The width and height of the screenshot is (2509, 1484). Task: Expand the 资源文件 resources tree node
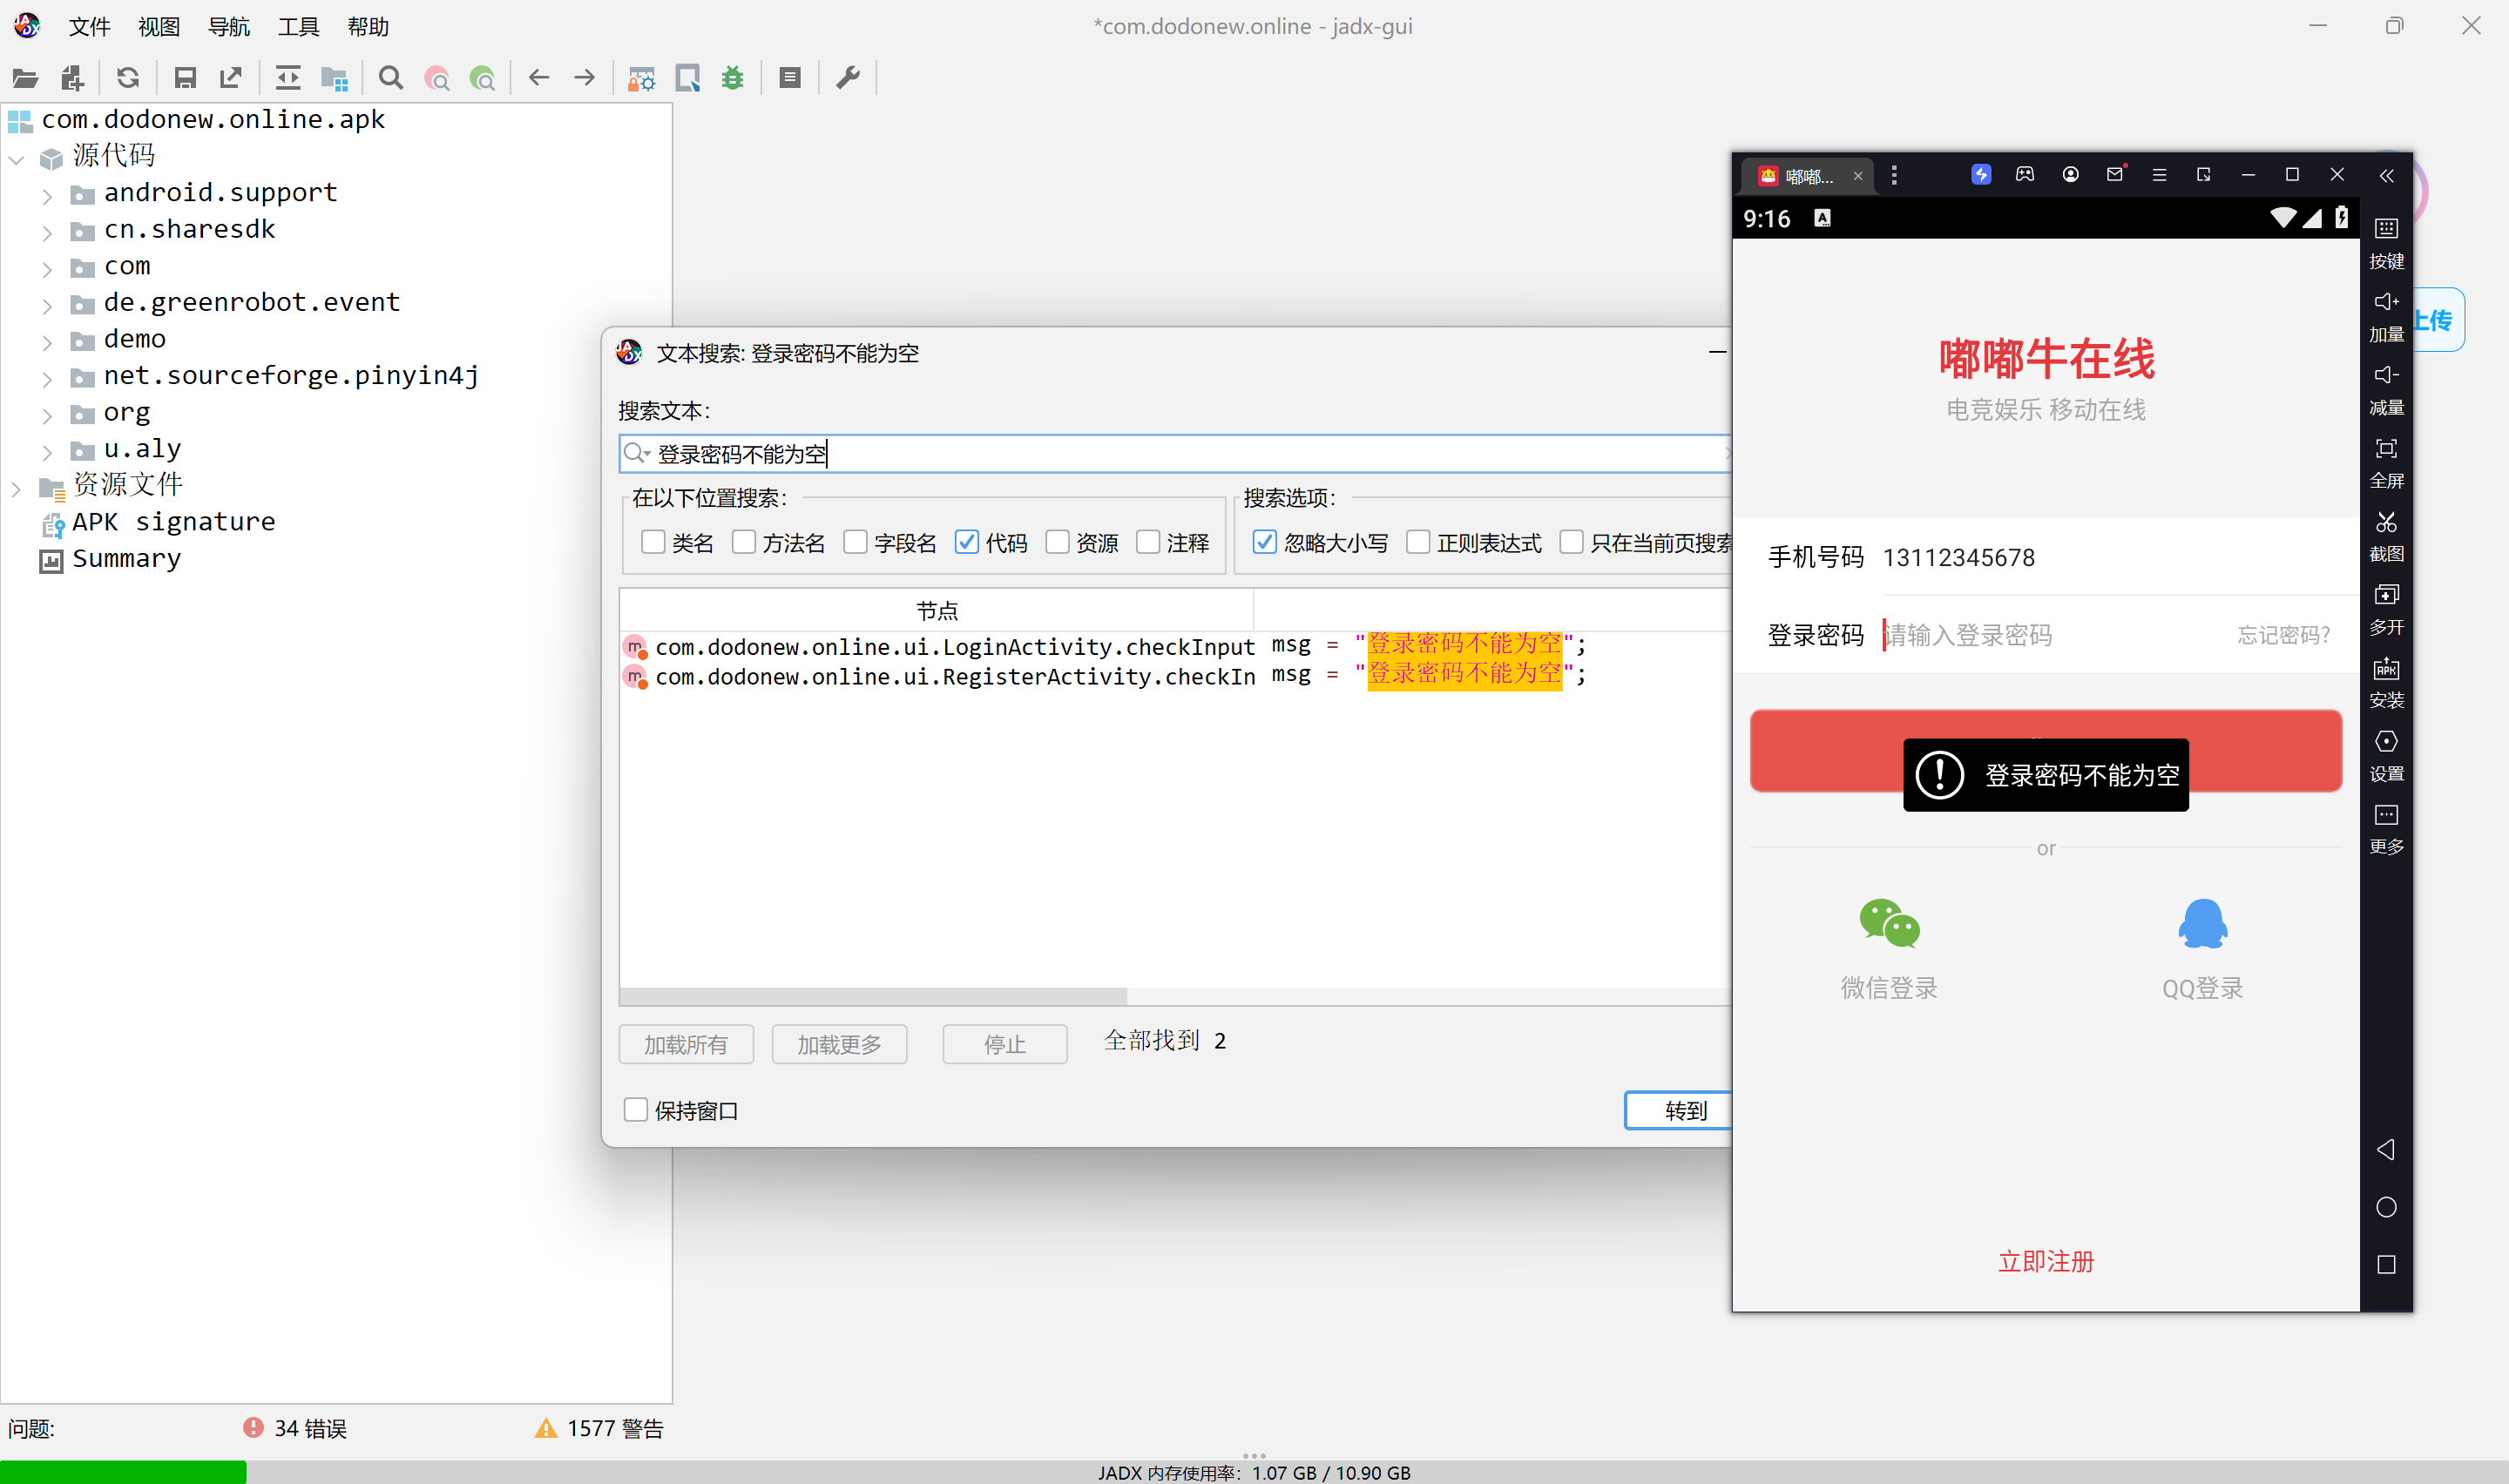point(16,489)
